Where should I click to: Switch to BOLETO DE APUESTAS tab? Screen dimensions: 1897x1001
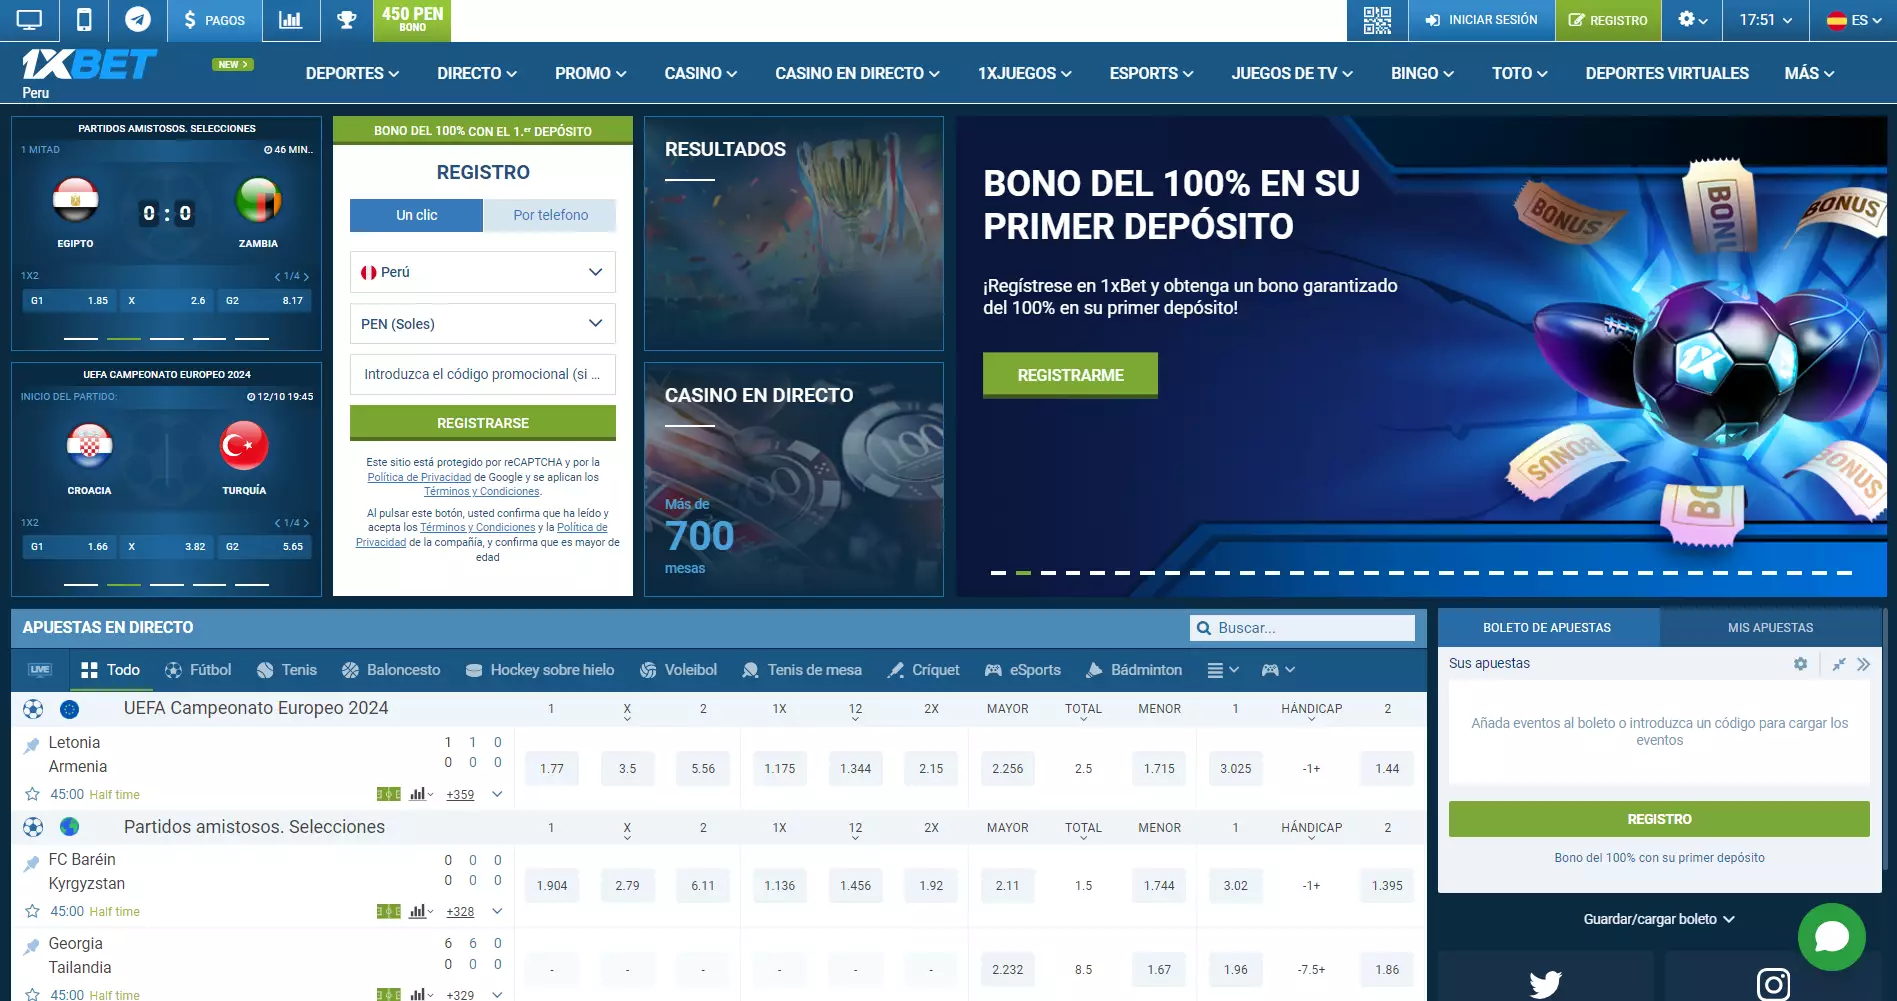[1547, 628]
